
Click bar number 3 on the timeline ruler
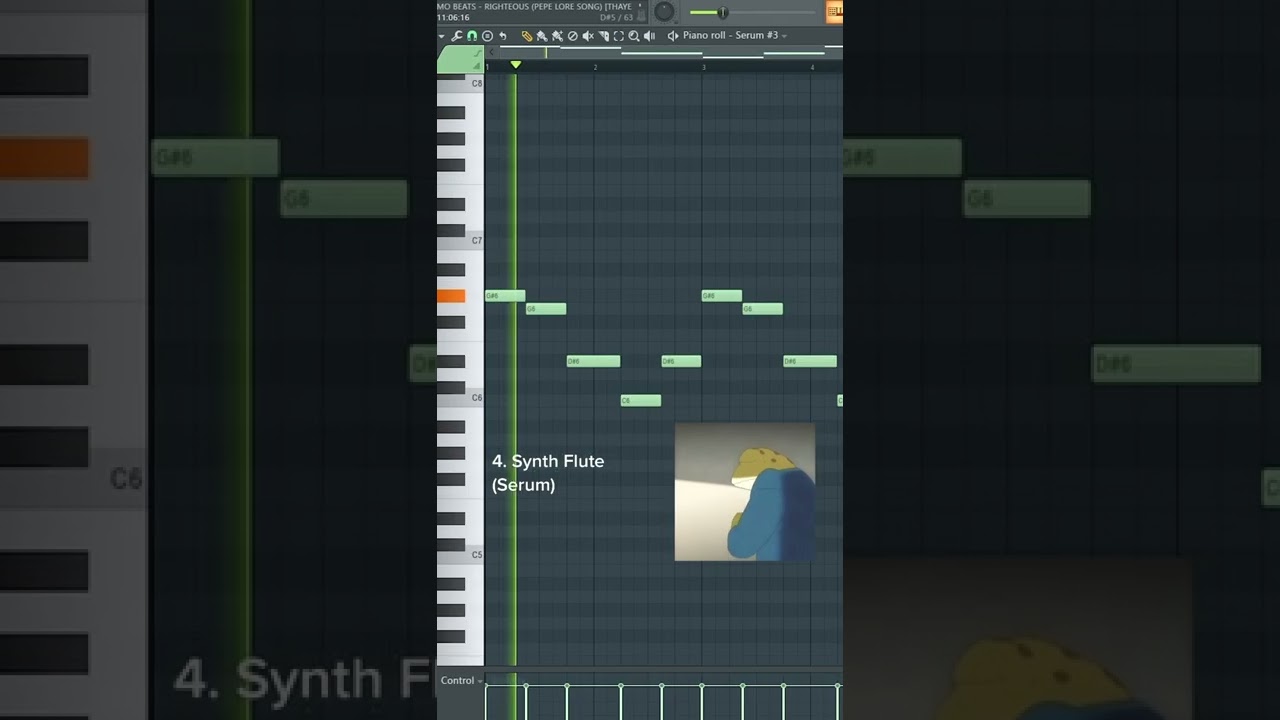click(x=704, y=67)
